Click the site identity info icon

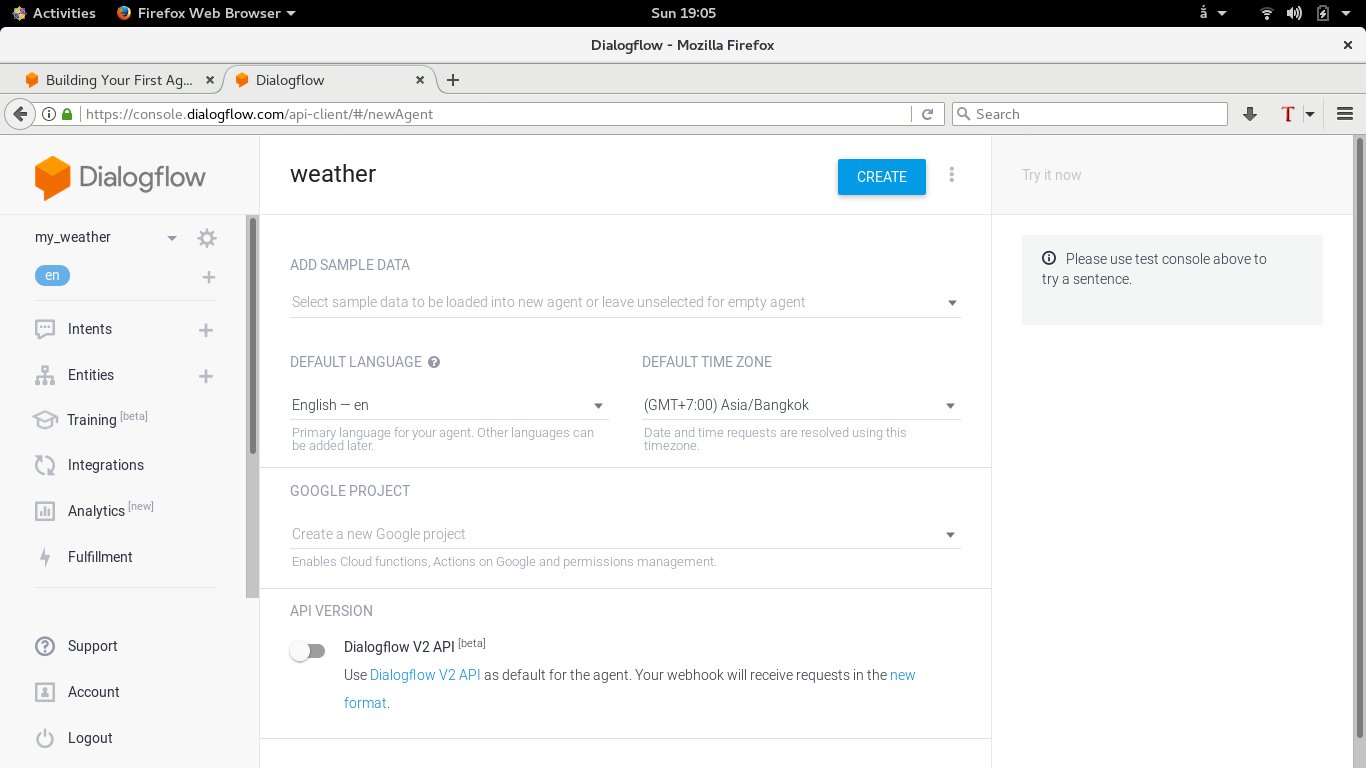49,114
